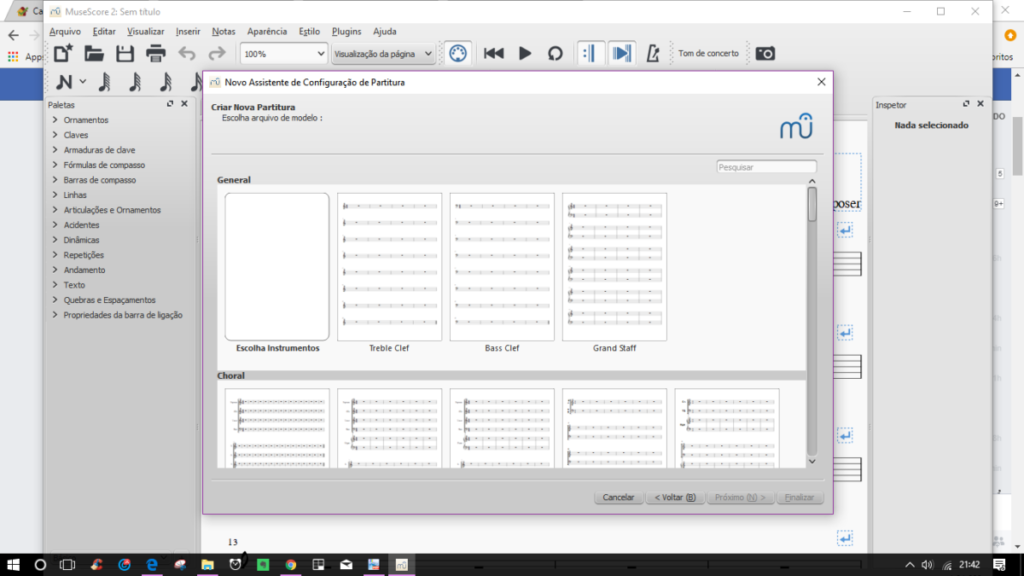Click the printer icon
1024x576 pixels.
point(156,53)
